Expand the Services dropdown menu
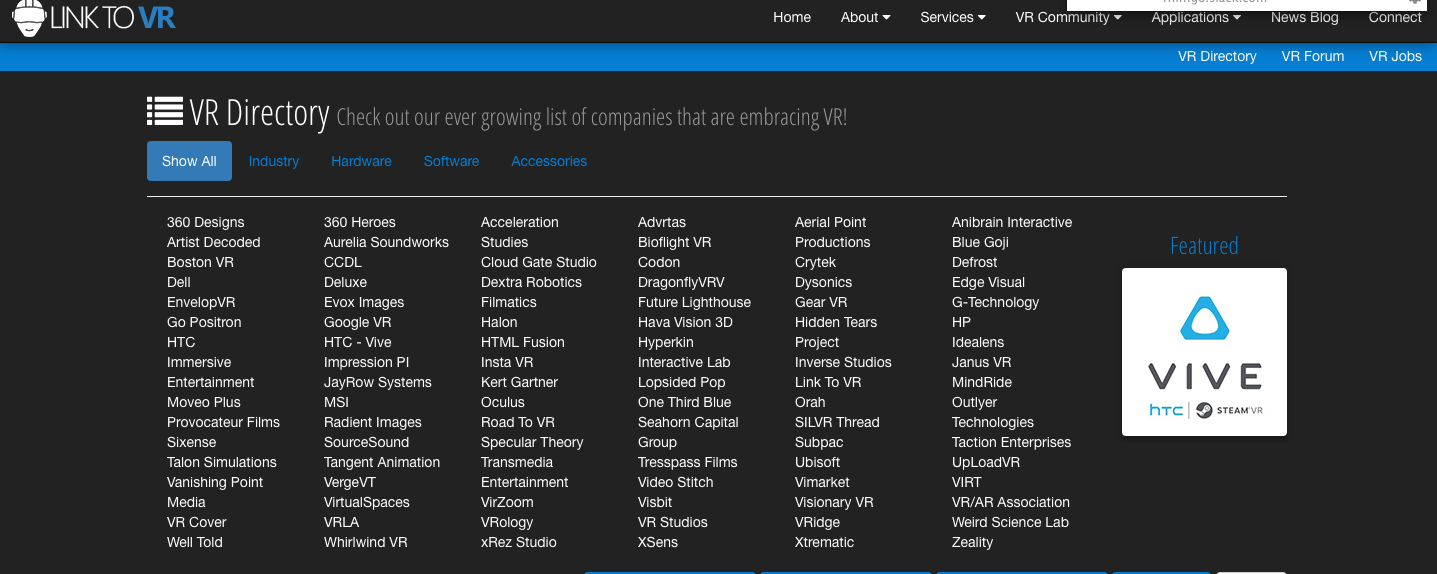The height and width of the screenshot is (574, 1437). click(953, 17)
